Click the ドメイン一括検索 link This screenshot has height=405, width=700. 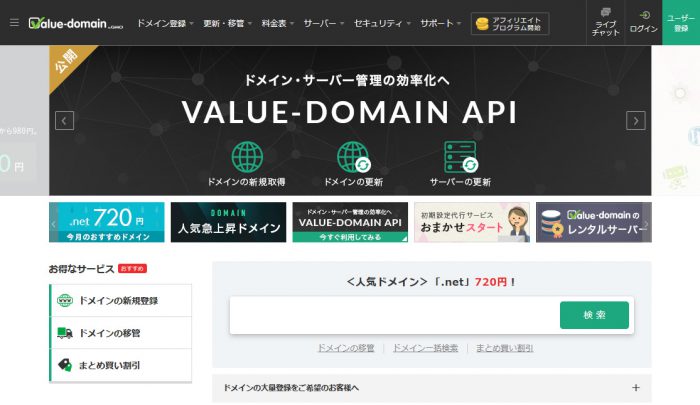coord(425,348)
